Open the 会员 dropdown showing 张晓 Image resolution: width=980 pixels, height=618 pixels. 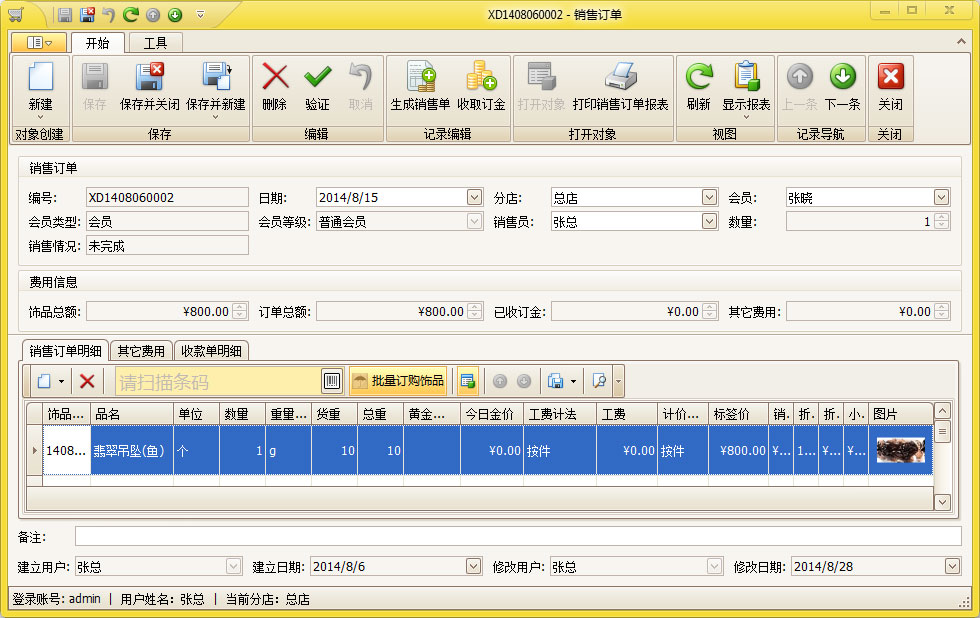coord(941,197)
